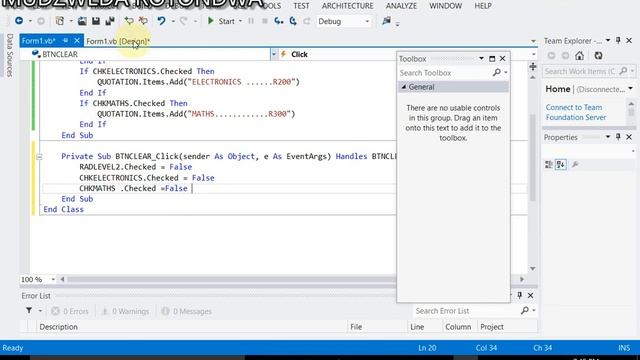640x360 pixels.
Task: Open the ANALYZE menu
Action: pos(401,6)
